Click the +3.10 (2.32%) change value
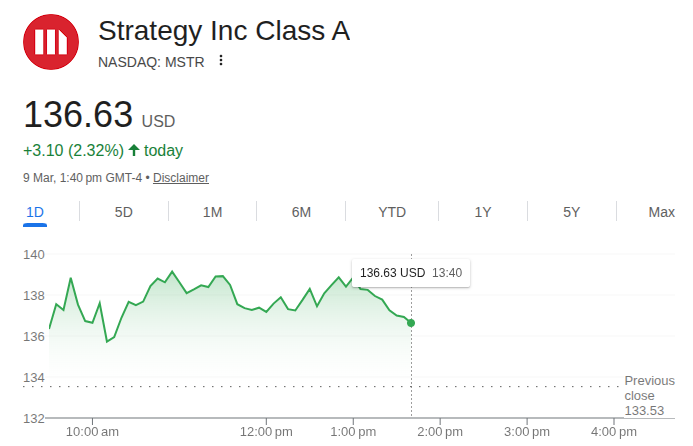The image size is (693, 446). [x=73, y=150]
